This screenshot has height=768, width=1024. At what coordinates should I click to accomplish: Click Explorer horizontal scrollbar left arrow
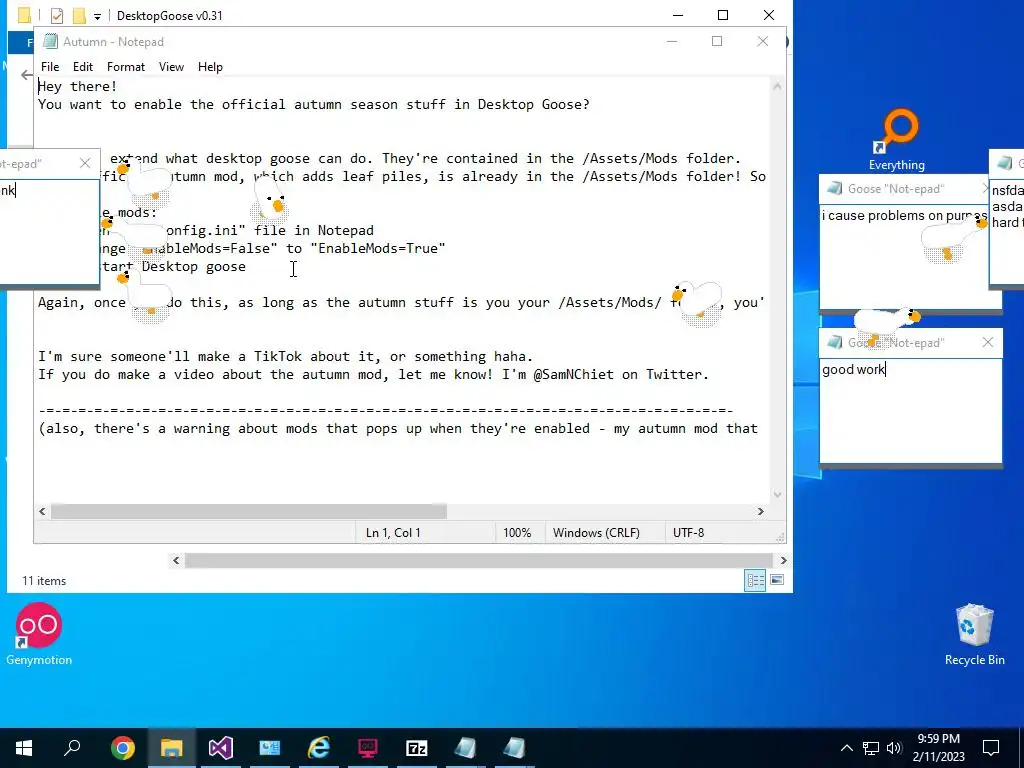[x=176, y=560]
